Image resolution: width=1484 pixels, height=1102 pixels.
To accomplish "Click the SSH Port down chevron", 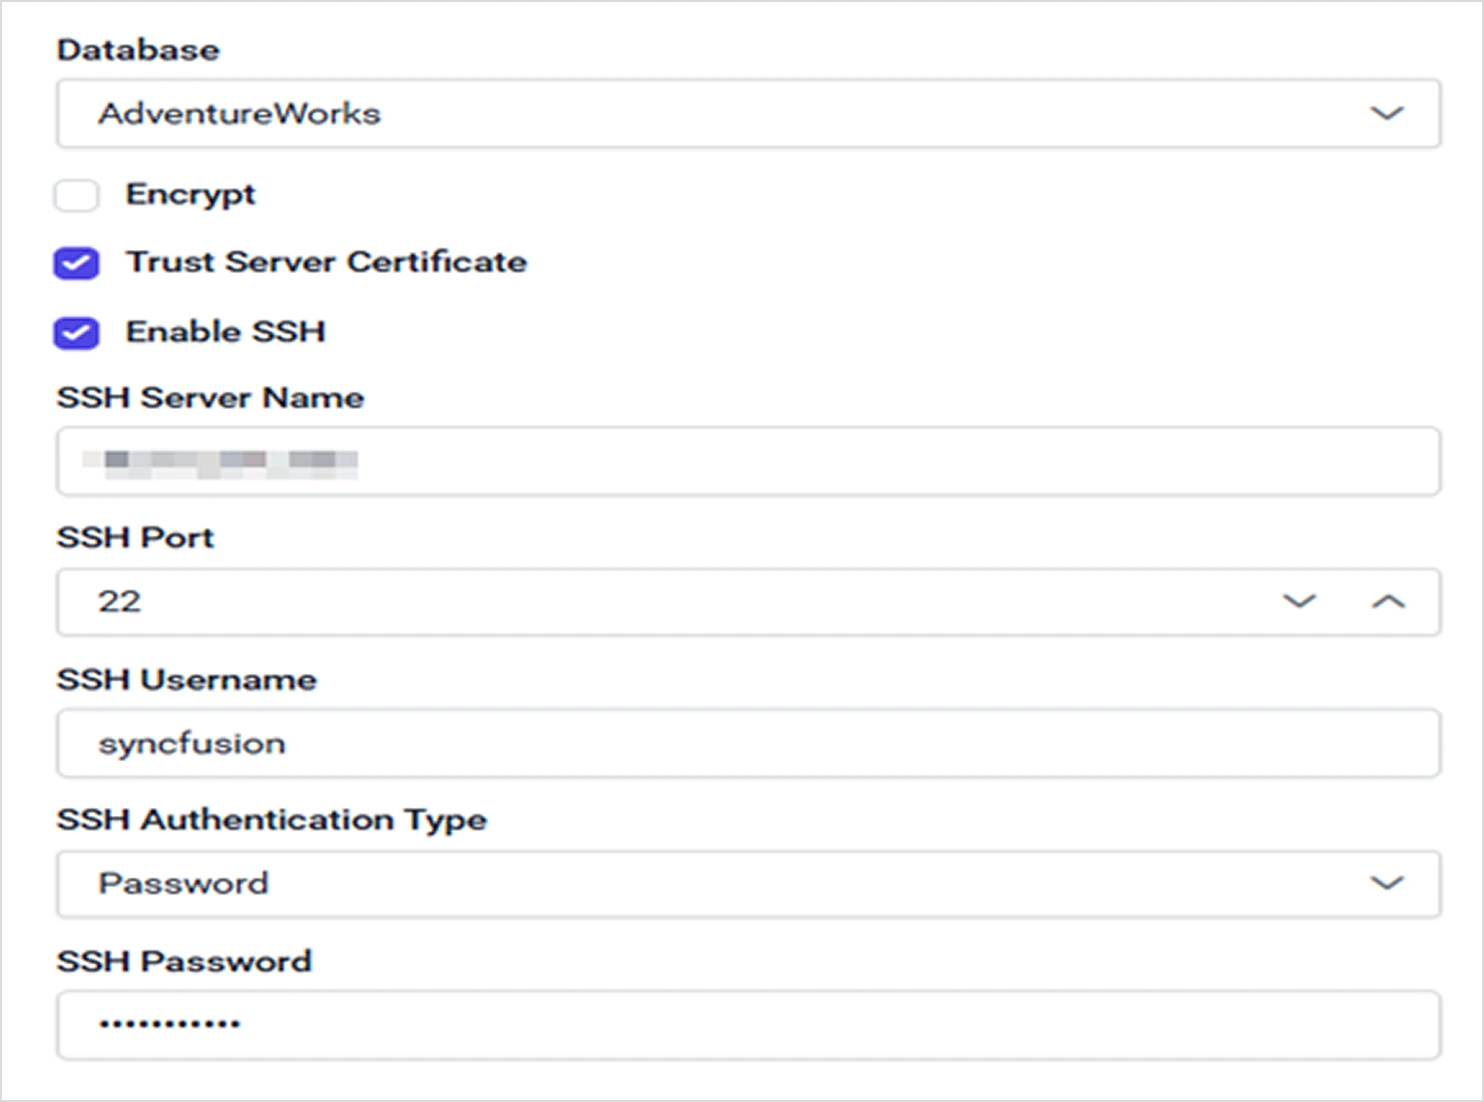I will [x=1299, y=602].
